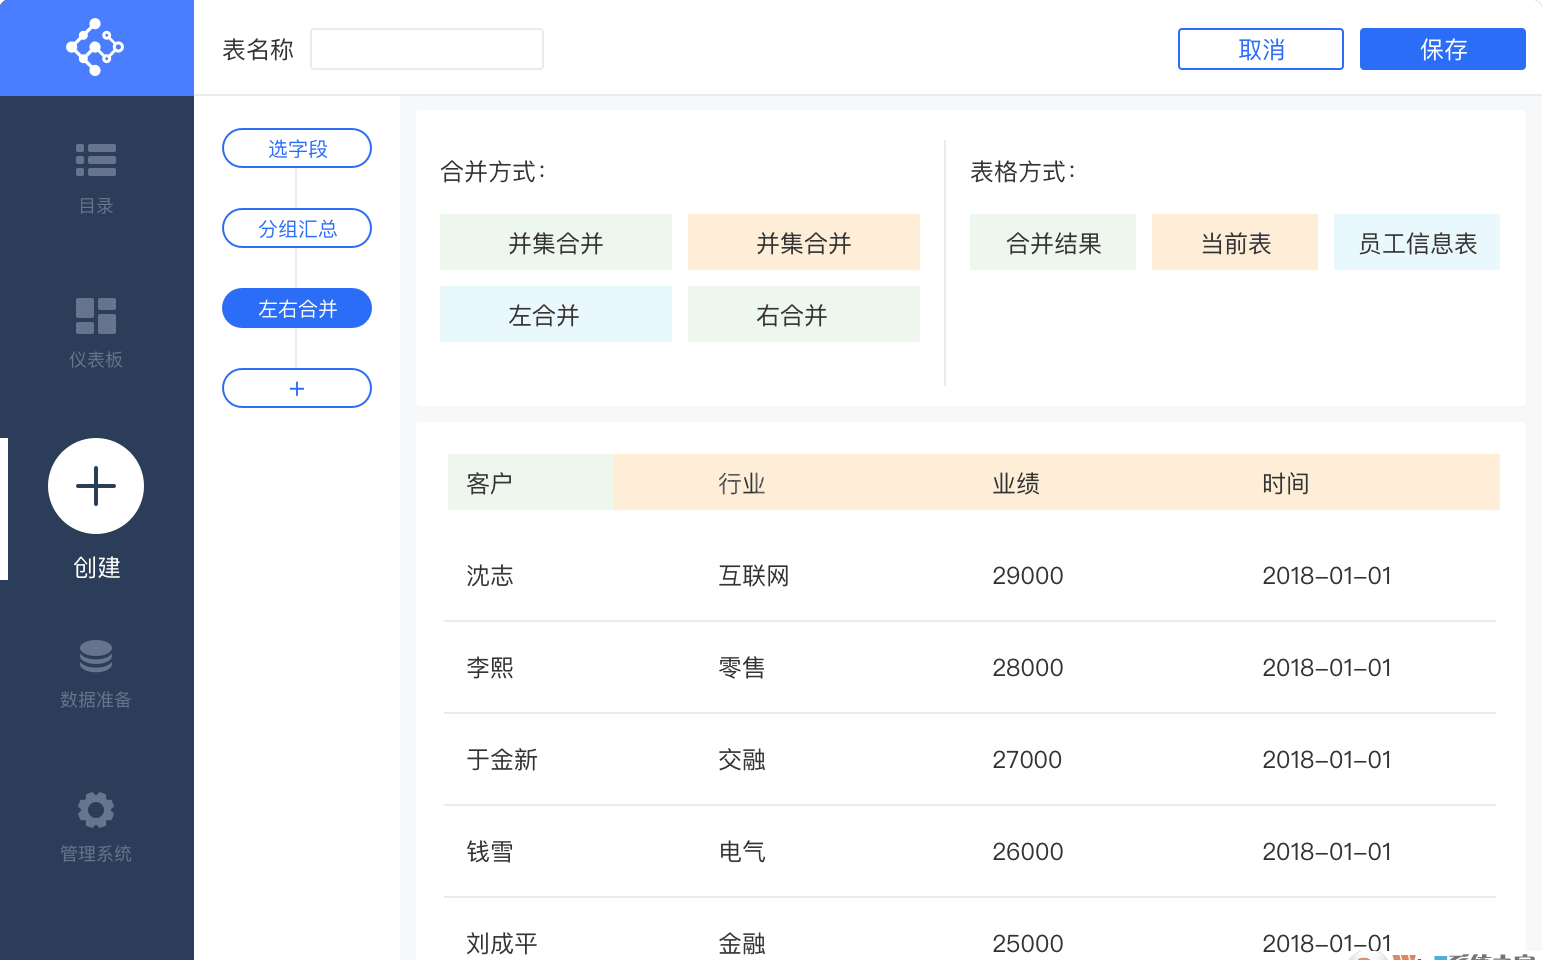Viewport: 1542px width, 960px height.
Task: Click the 创建 plus circle icon
Action: tap(96, 486)
